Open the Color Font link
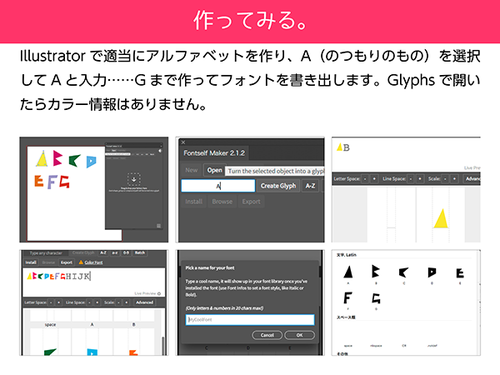The width and height of the screenshot is (500, 375). 94,262
